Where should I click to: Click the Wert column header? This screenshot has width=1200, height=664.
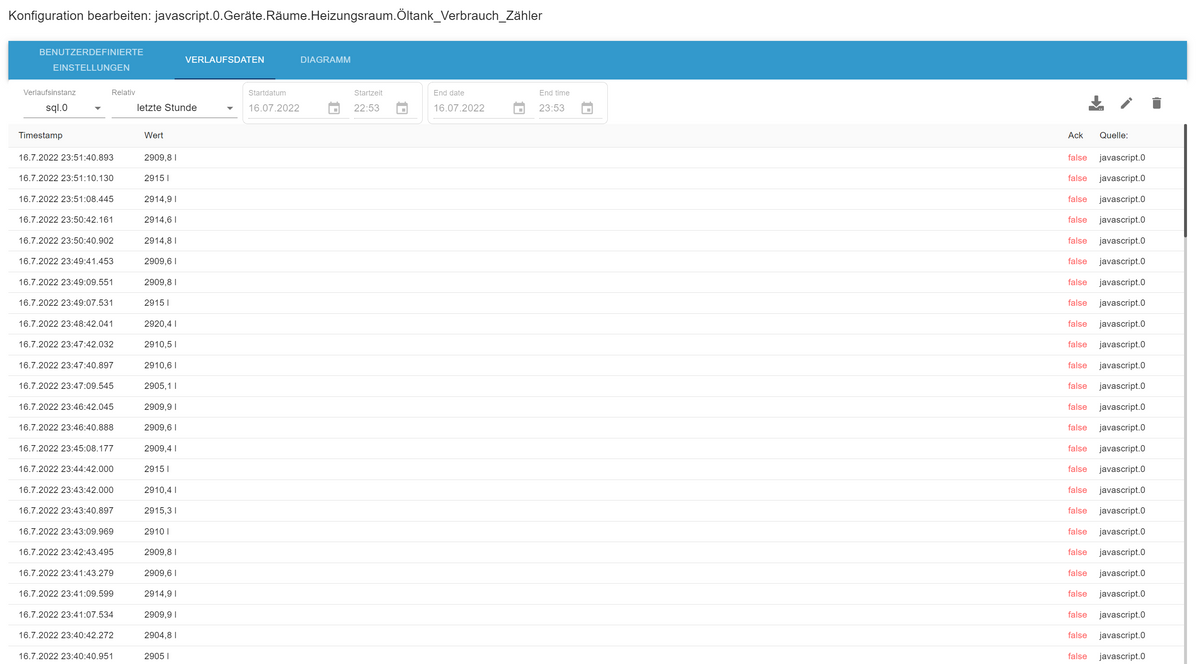click(154, 135)
